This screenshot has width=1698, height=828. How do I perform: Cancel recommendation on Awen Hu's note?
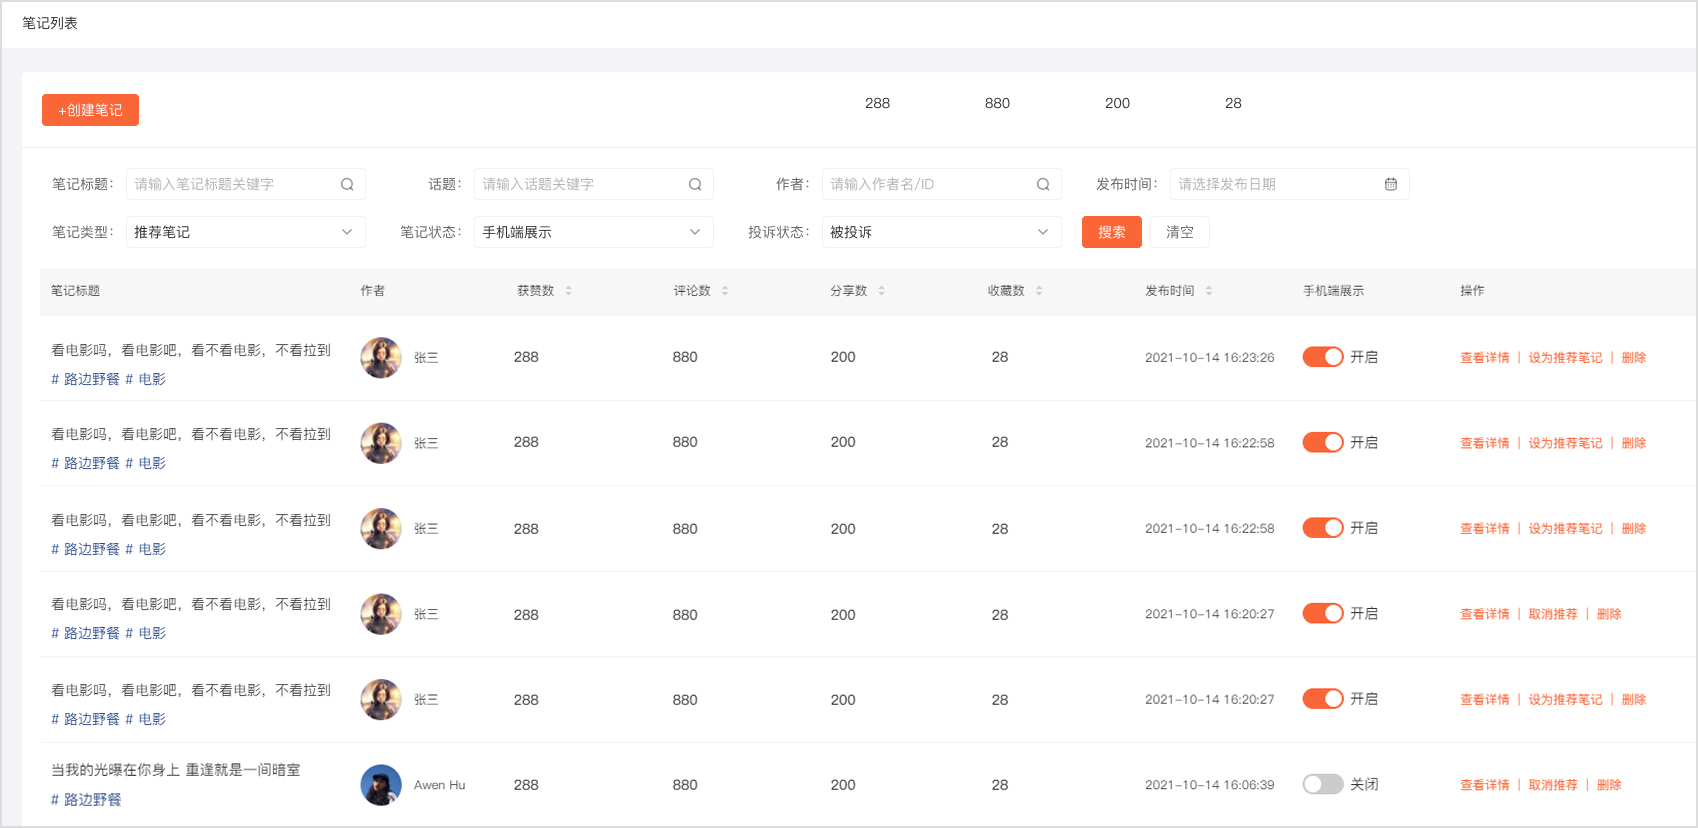(x=1552, y=786)
